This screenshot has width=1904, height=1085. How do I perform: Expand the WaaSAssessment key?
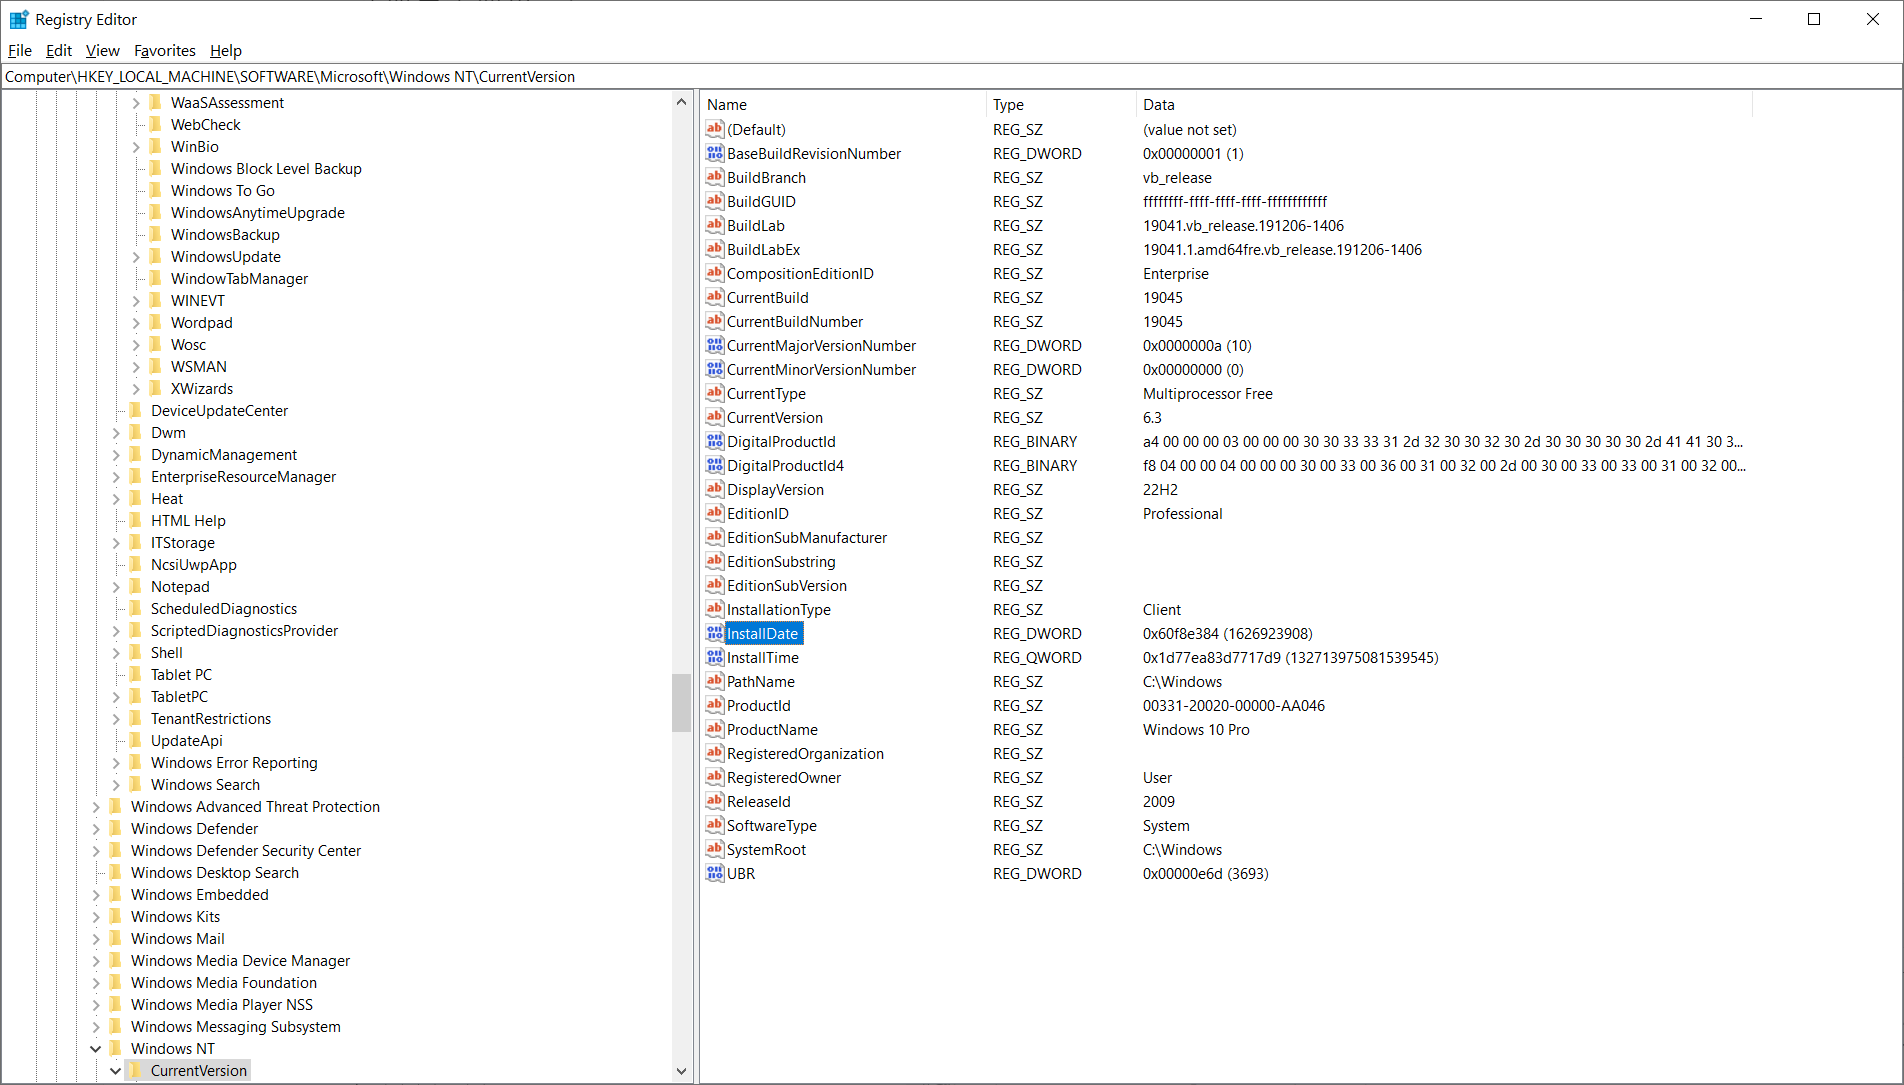click(136, 102)
